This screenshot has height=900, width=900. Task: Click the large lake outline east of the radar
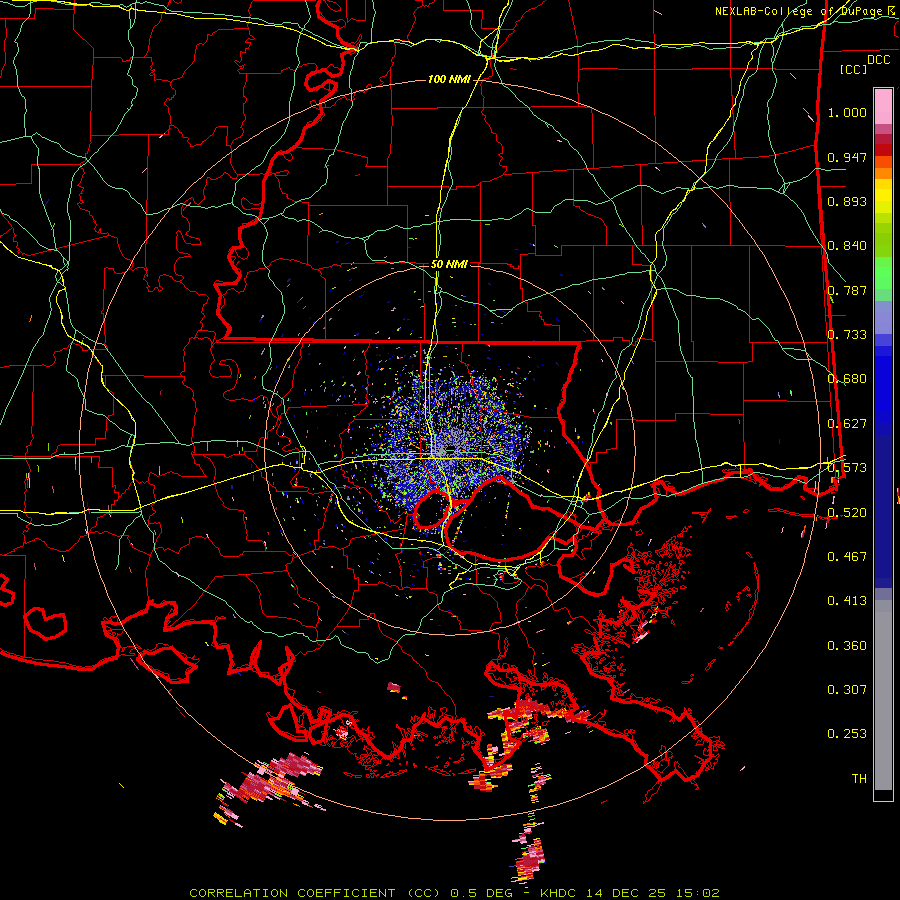(509, 519)
